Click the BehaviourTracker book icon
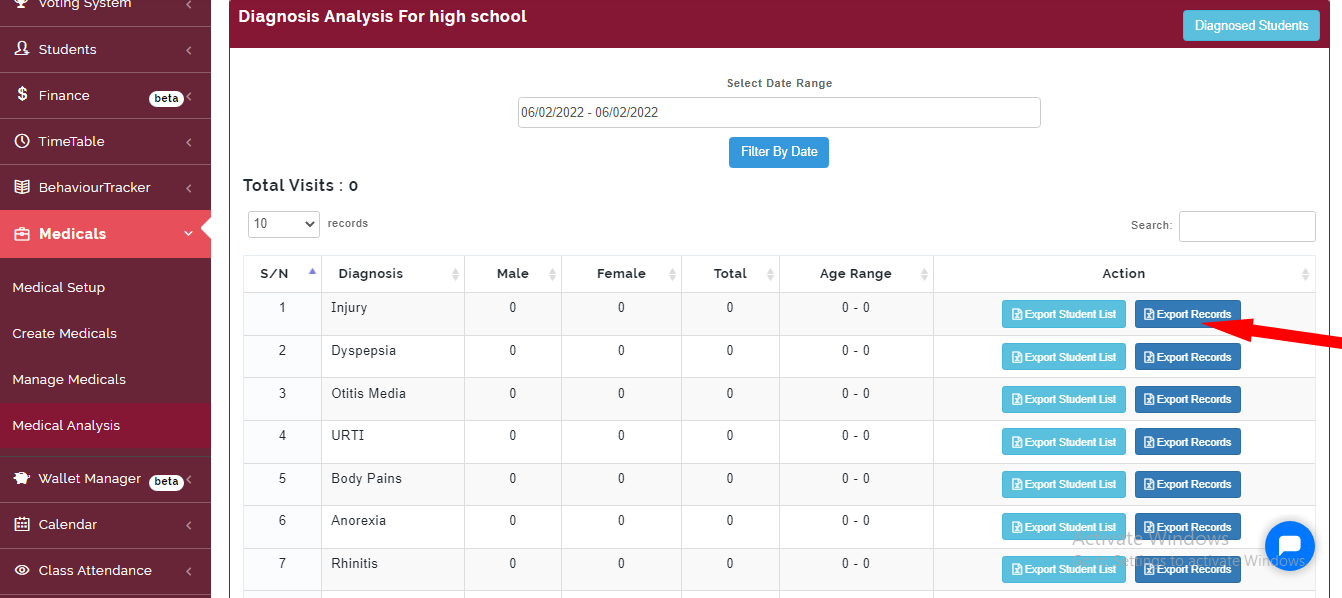The height and width of the screenshot is (598, 1342). pos(22,187)
